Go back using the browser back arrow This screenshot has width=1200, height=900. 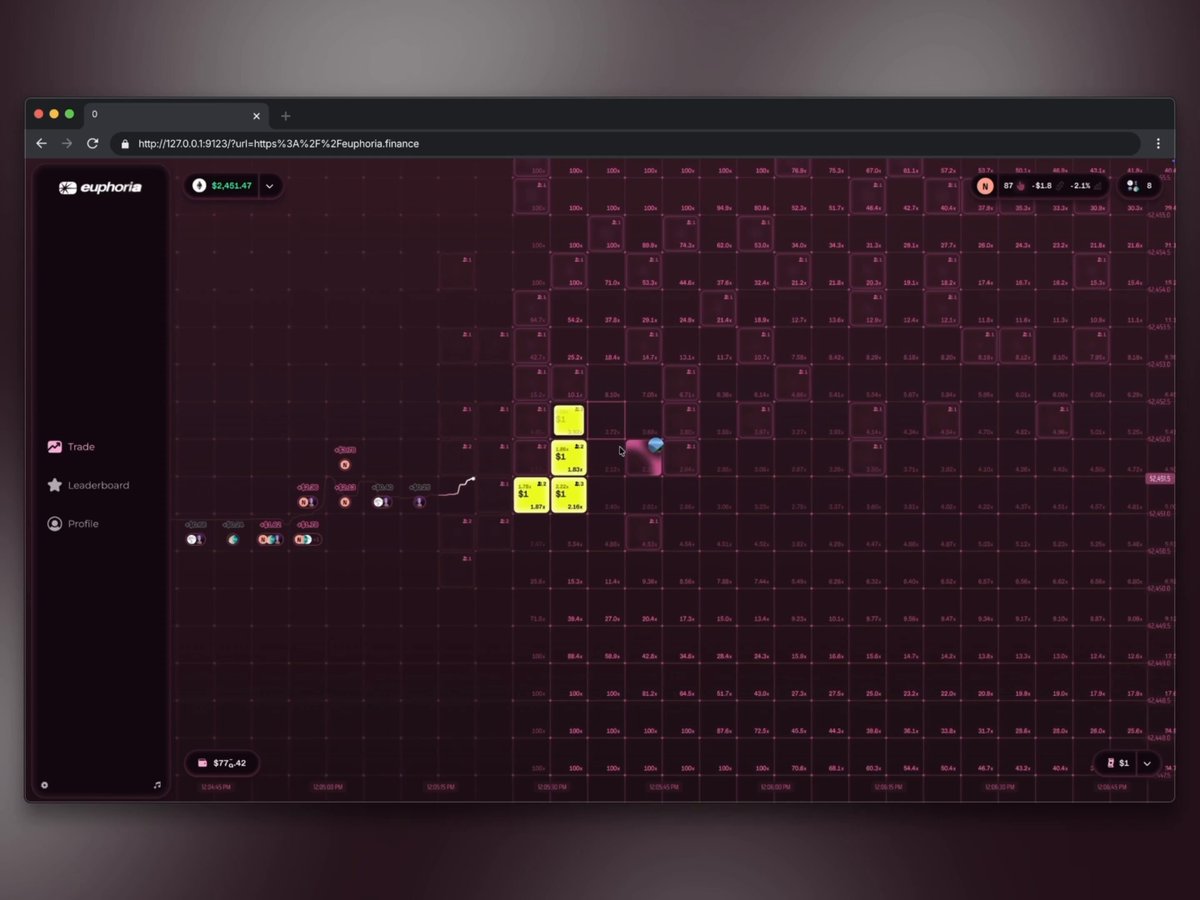[42, 143]
